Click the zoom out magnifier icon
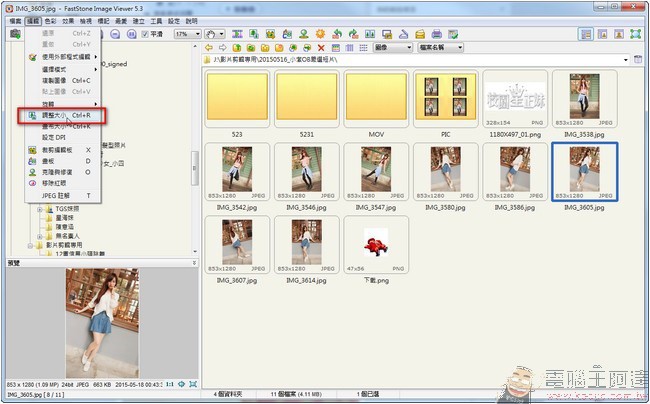This screenshot has height=404, width=650. click(115, 34)
